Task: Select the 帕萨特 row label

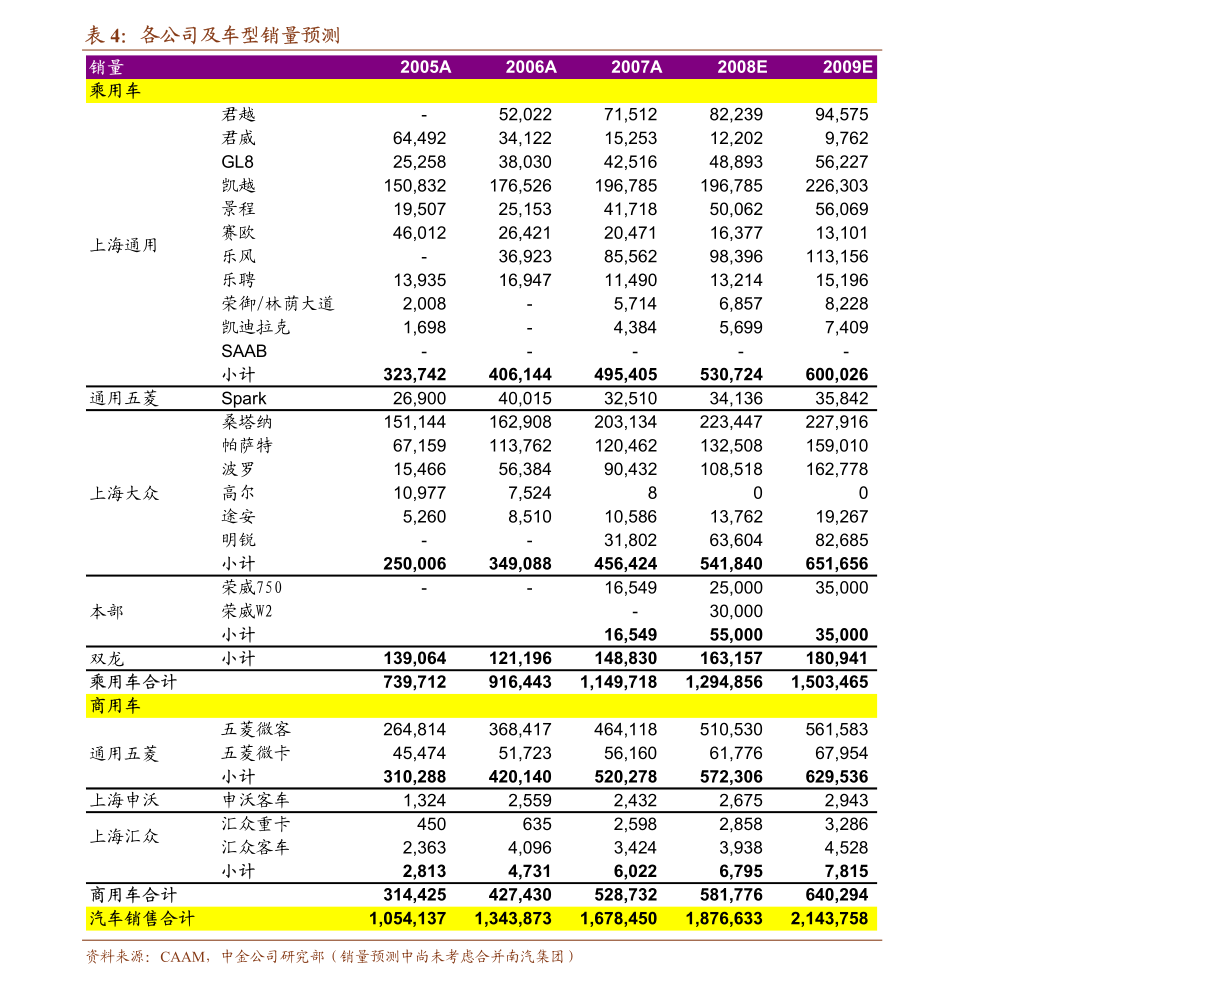Action: coord(247,446)
